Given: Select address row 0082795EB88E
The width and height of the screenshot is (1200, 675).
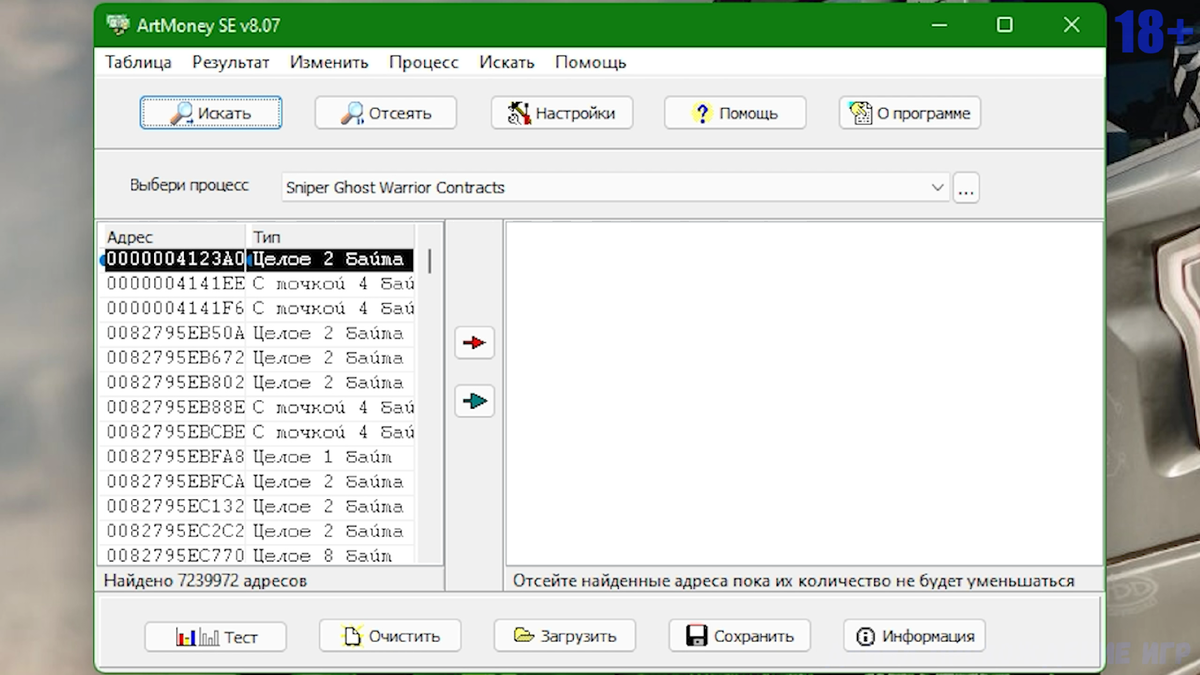Looking at the screenshot, I should coord(259,408).
